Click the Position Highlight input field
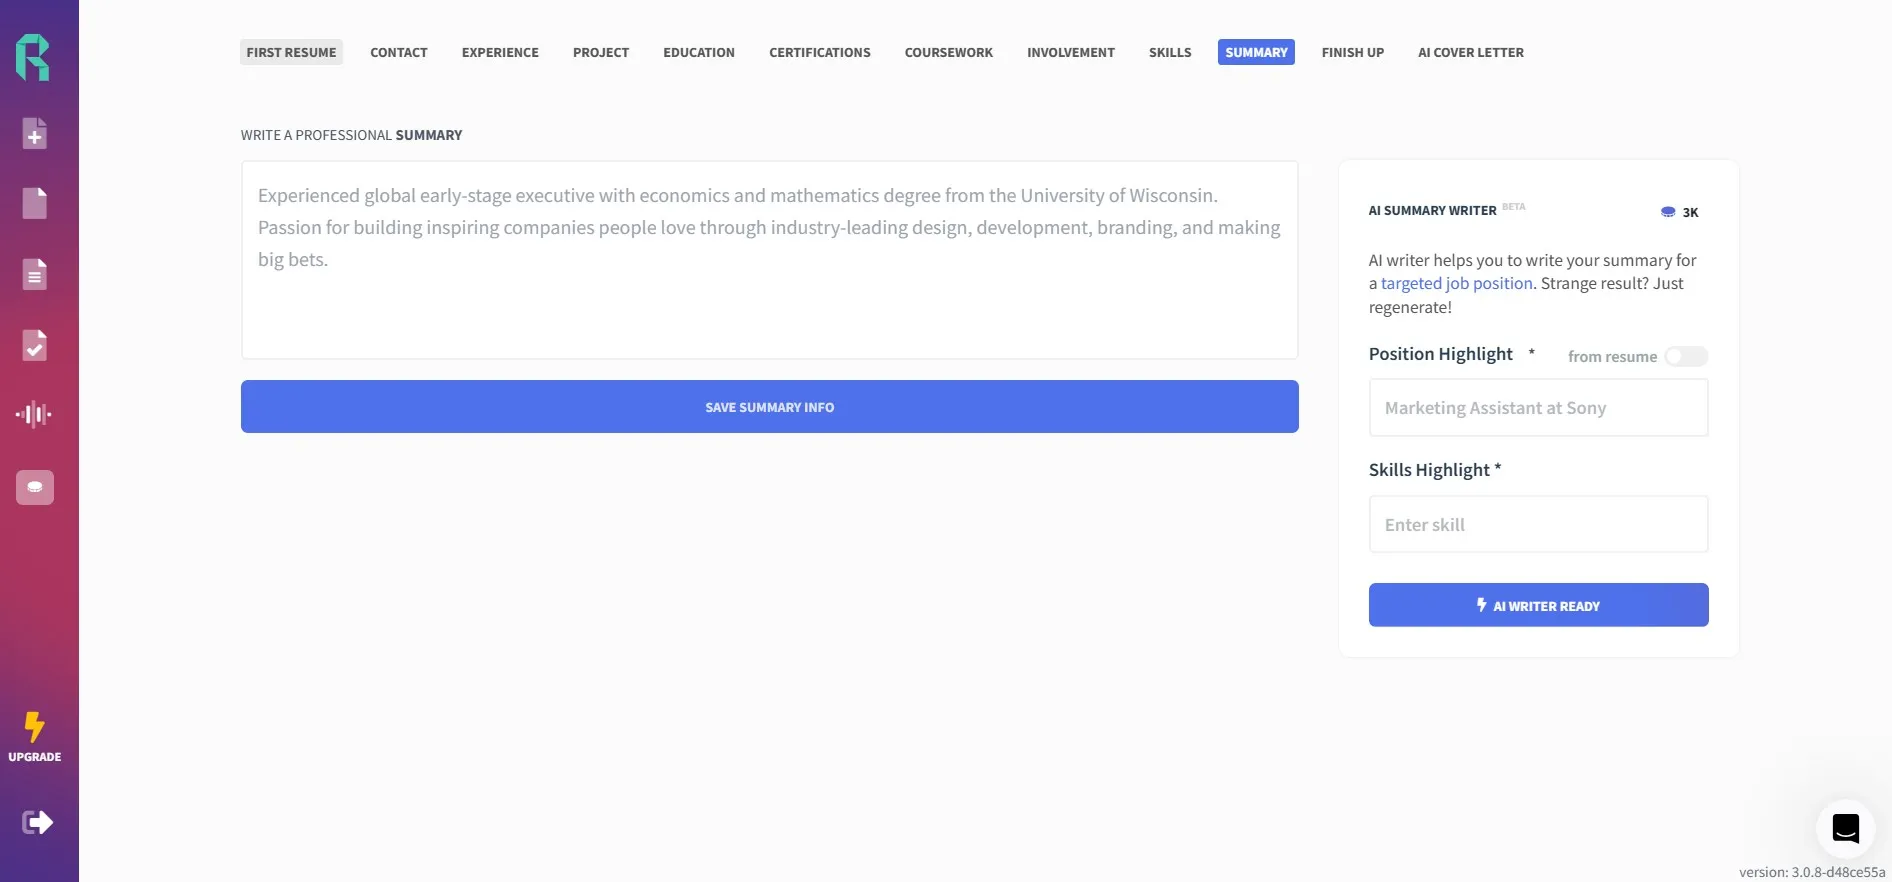1892x882 pixels. (x=1538, y=407)
